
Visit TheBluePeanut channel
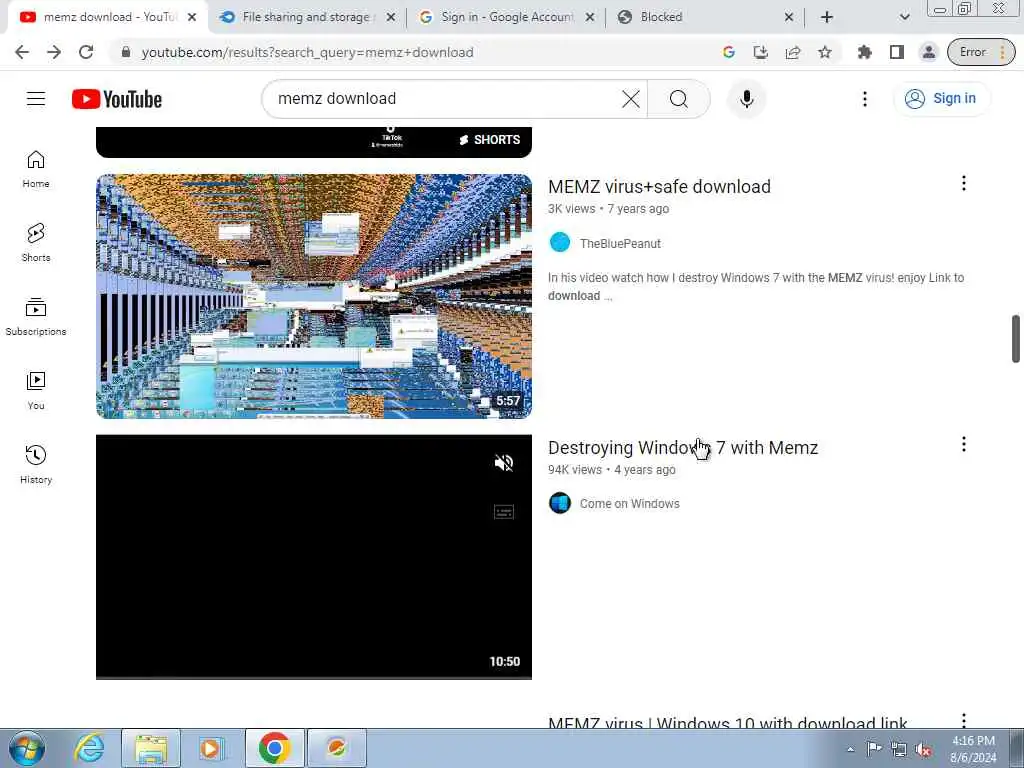[x=620, y=244]
